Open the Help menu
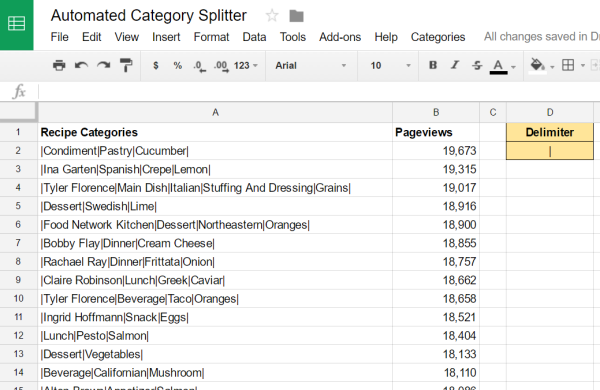The width and height of the screenshot is (600, 390). [x=386, y=37]
